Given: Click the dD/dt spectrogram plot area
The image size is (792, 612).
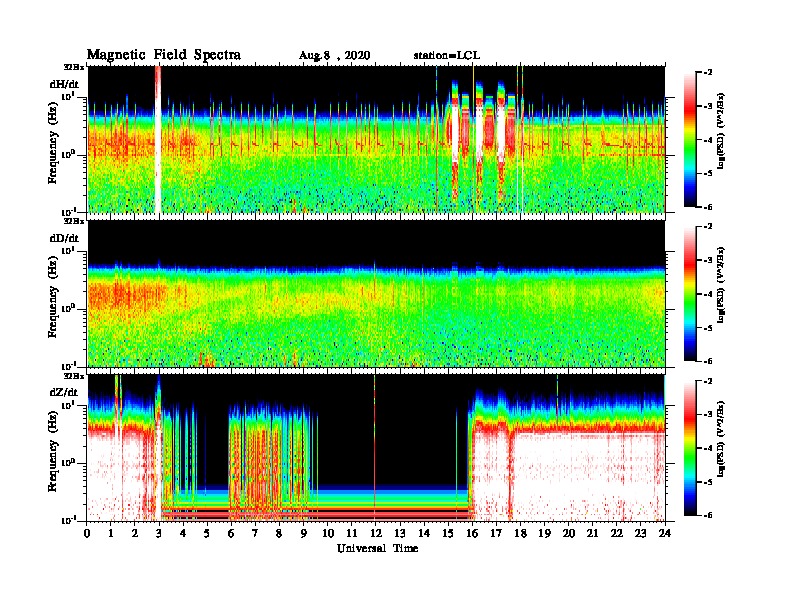Looking at the screenshot, I should (x=376, y=294).
